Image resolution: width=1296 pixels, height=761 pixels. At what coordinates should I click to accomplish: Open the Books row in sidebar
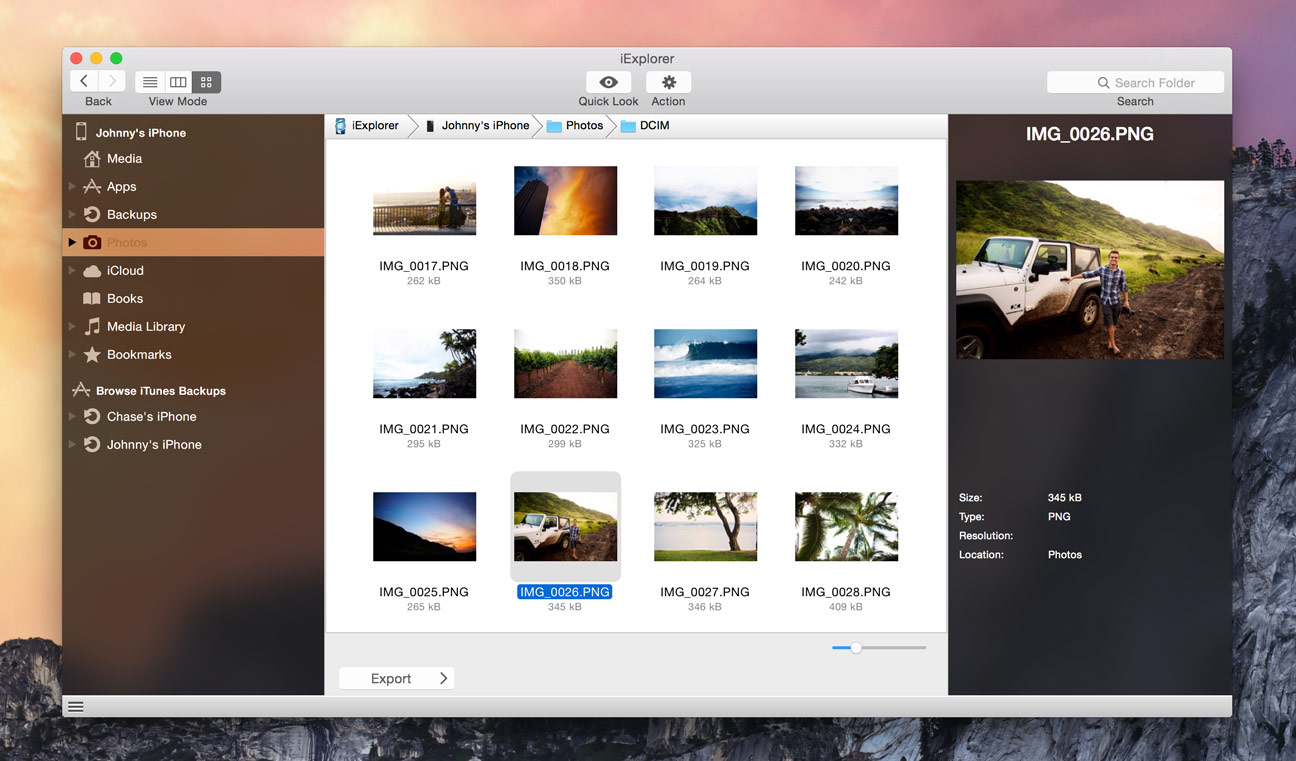pos(193,299)
